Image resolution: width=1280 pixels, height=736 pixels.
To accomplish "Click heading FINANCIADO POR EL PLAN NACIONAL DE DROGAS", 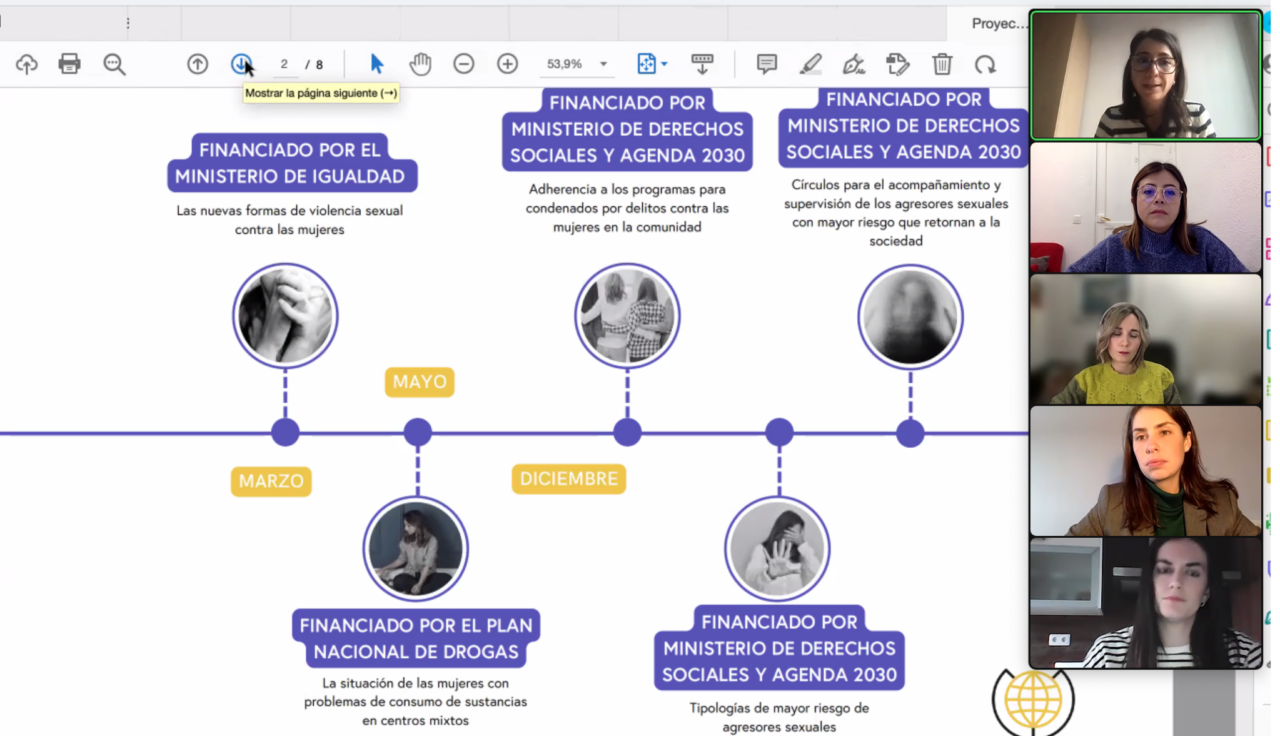I will tap(416, 639).
